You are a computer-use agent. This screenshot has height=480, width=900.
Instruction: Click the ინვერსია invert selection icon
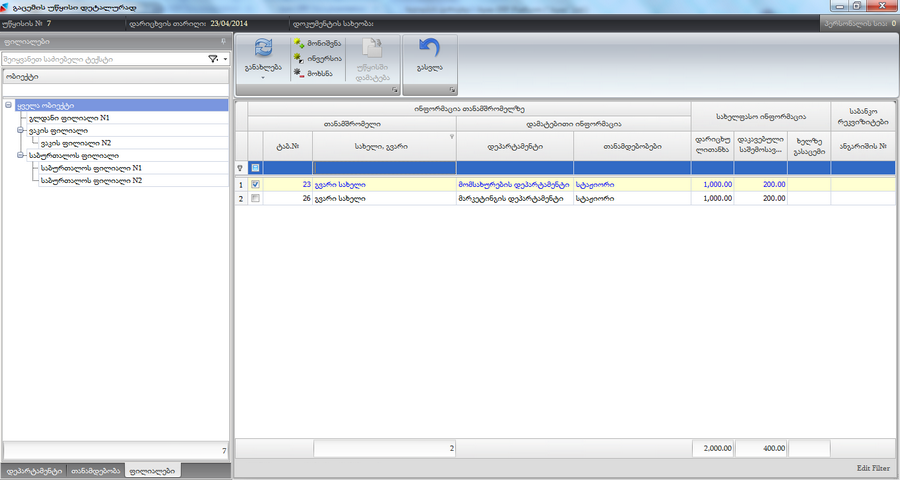coord(298,58)
